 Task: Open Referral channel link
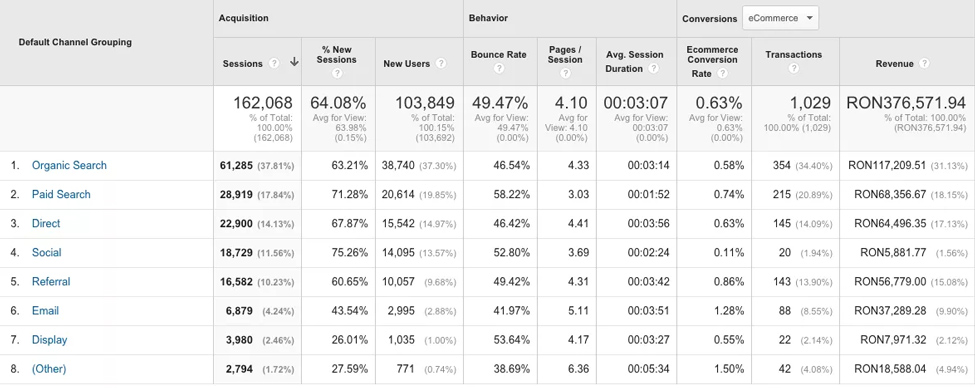coord(51,281)
